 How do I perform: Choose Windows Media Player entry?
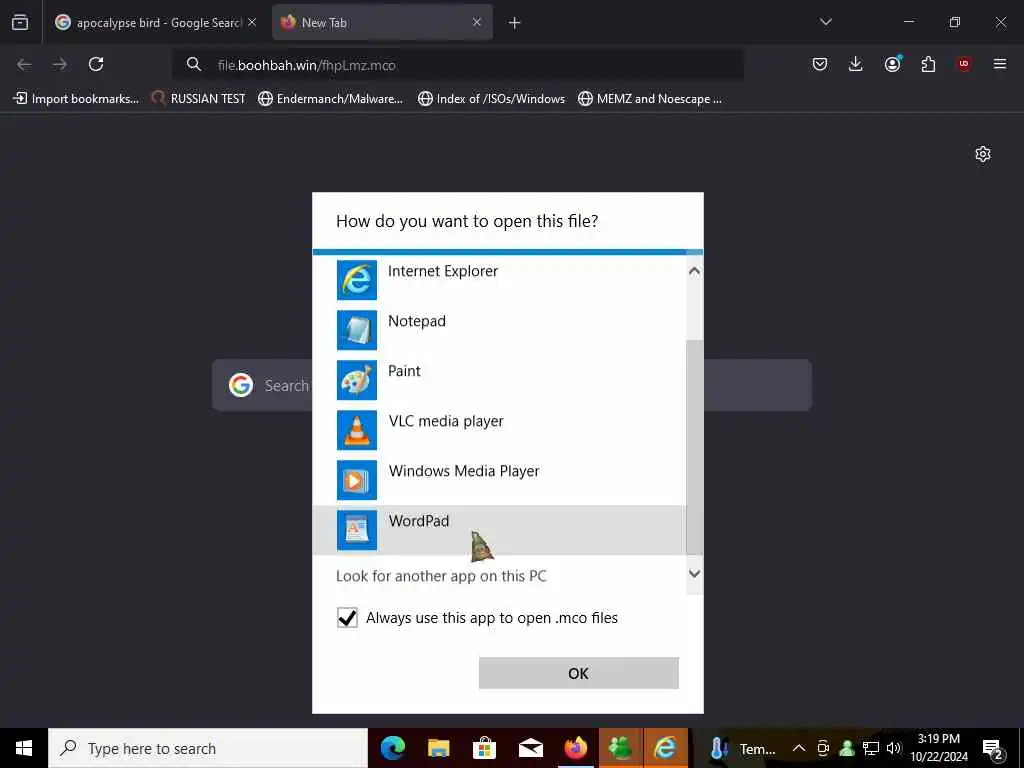[x=499, y=479]
